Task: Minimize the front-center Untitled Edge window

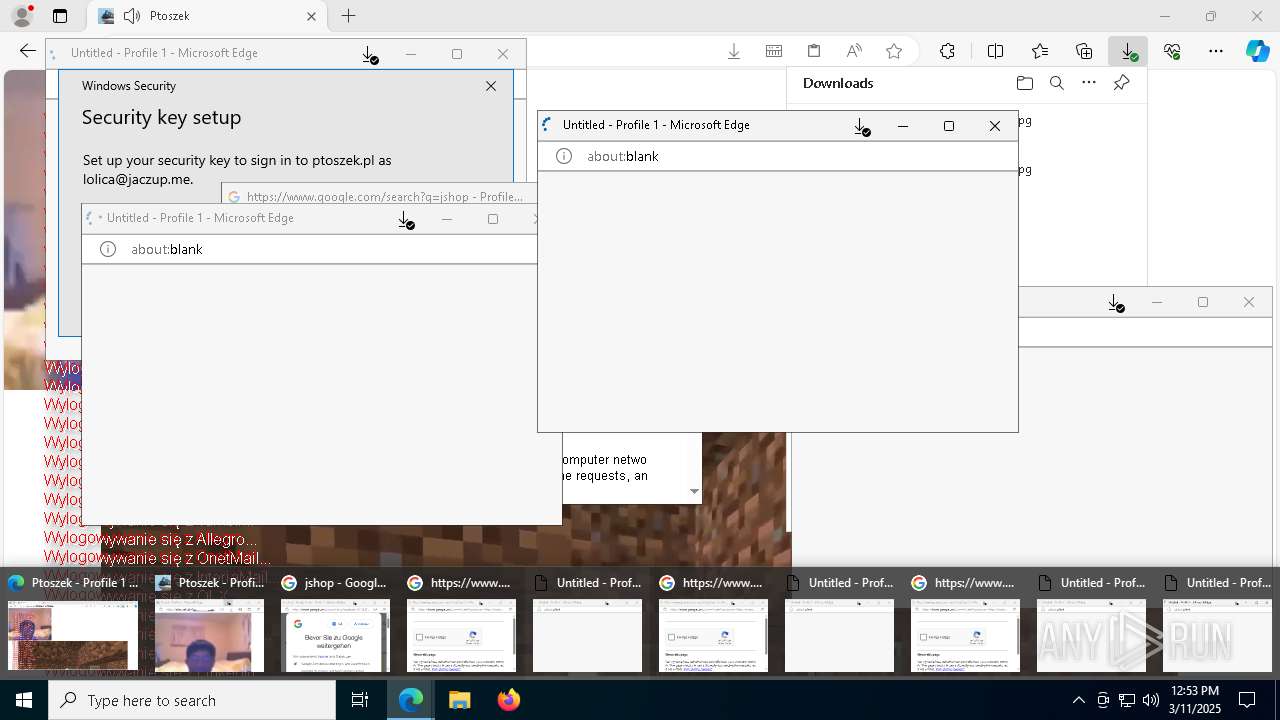Action: pyautogui.click(x=903, y=125)
